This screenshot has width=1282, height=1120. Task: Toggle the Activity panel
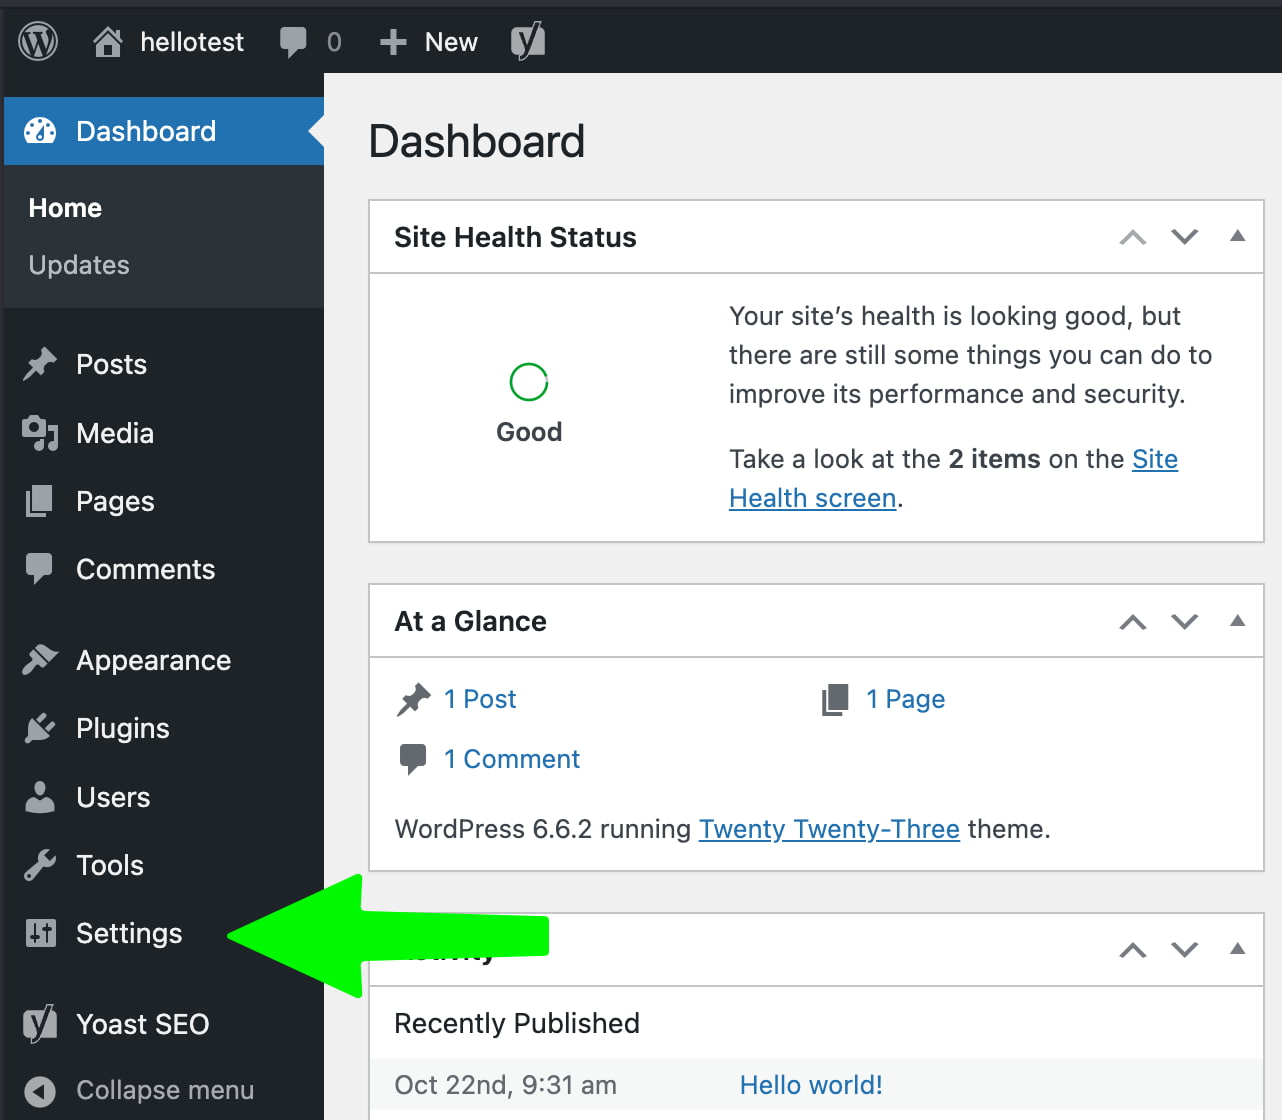1237,949
